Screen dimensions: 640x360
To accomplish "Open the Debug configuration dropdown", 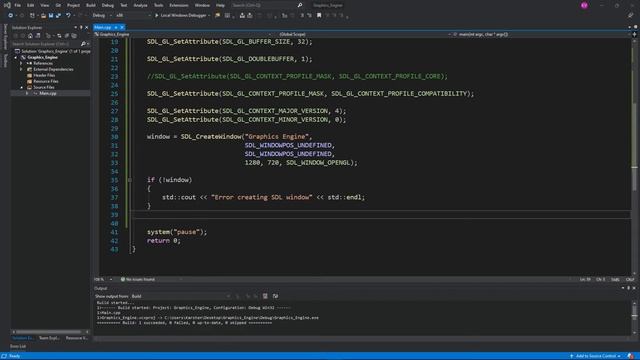I will click(x=102, y=16).
